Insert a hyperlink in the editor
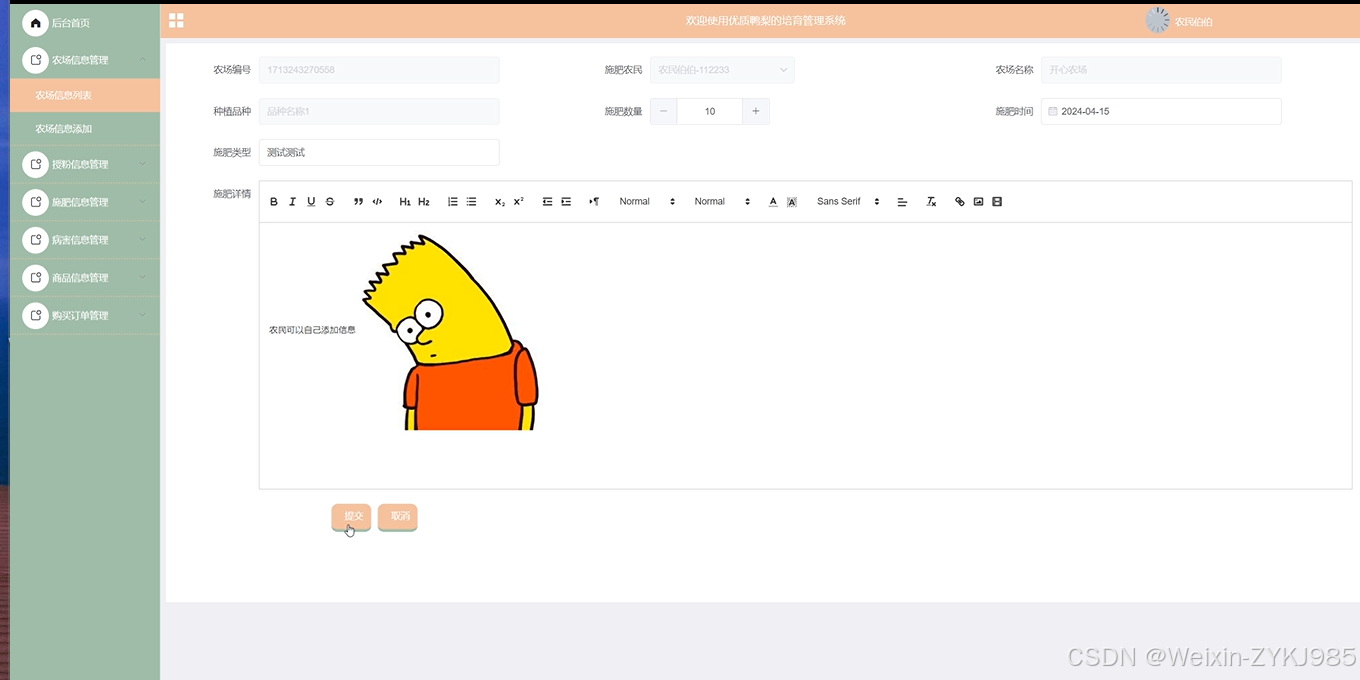This screenshot has width=1360, height=680. tap(960, 202)
